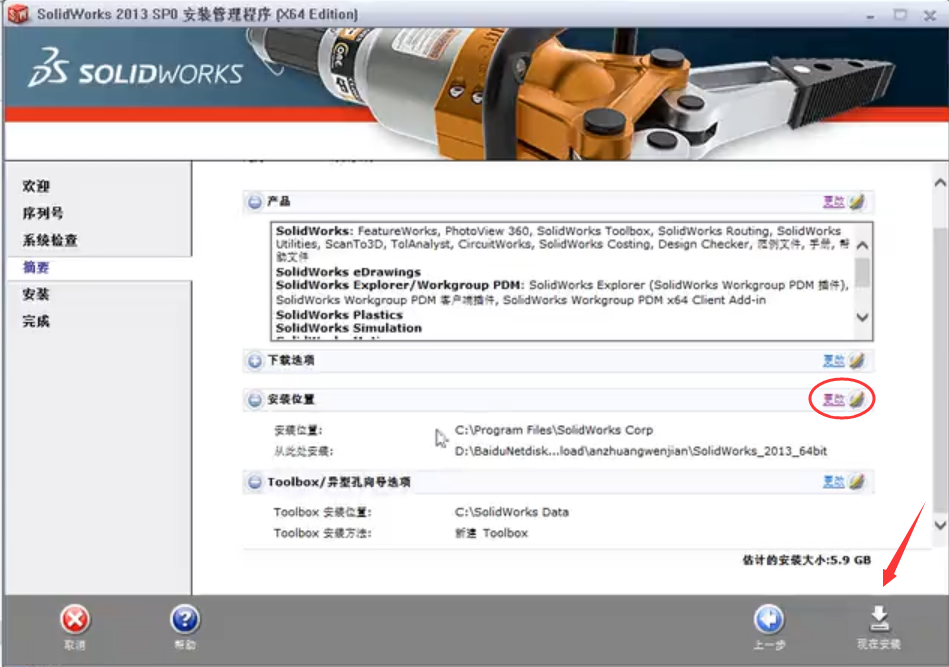Click the D:\BaiduNetdisk source path
Screen dimensions: 949x667
point(640,451)
